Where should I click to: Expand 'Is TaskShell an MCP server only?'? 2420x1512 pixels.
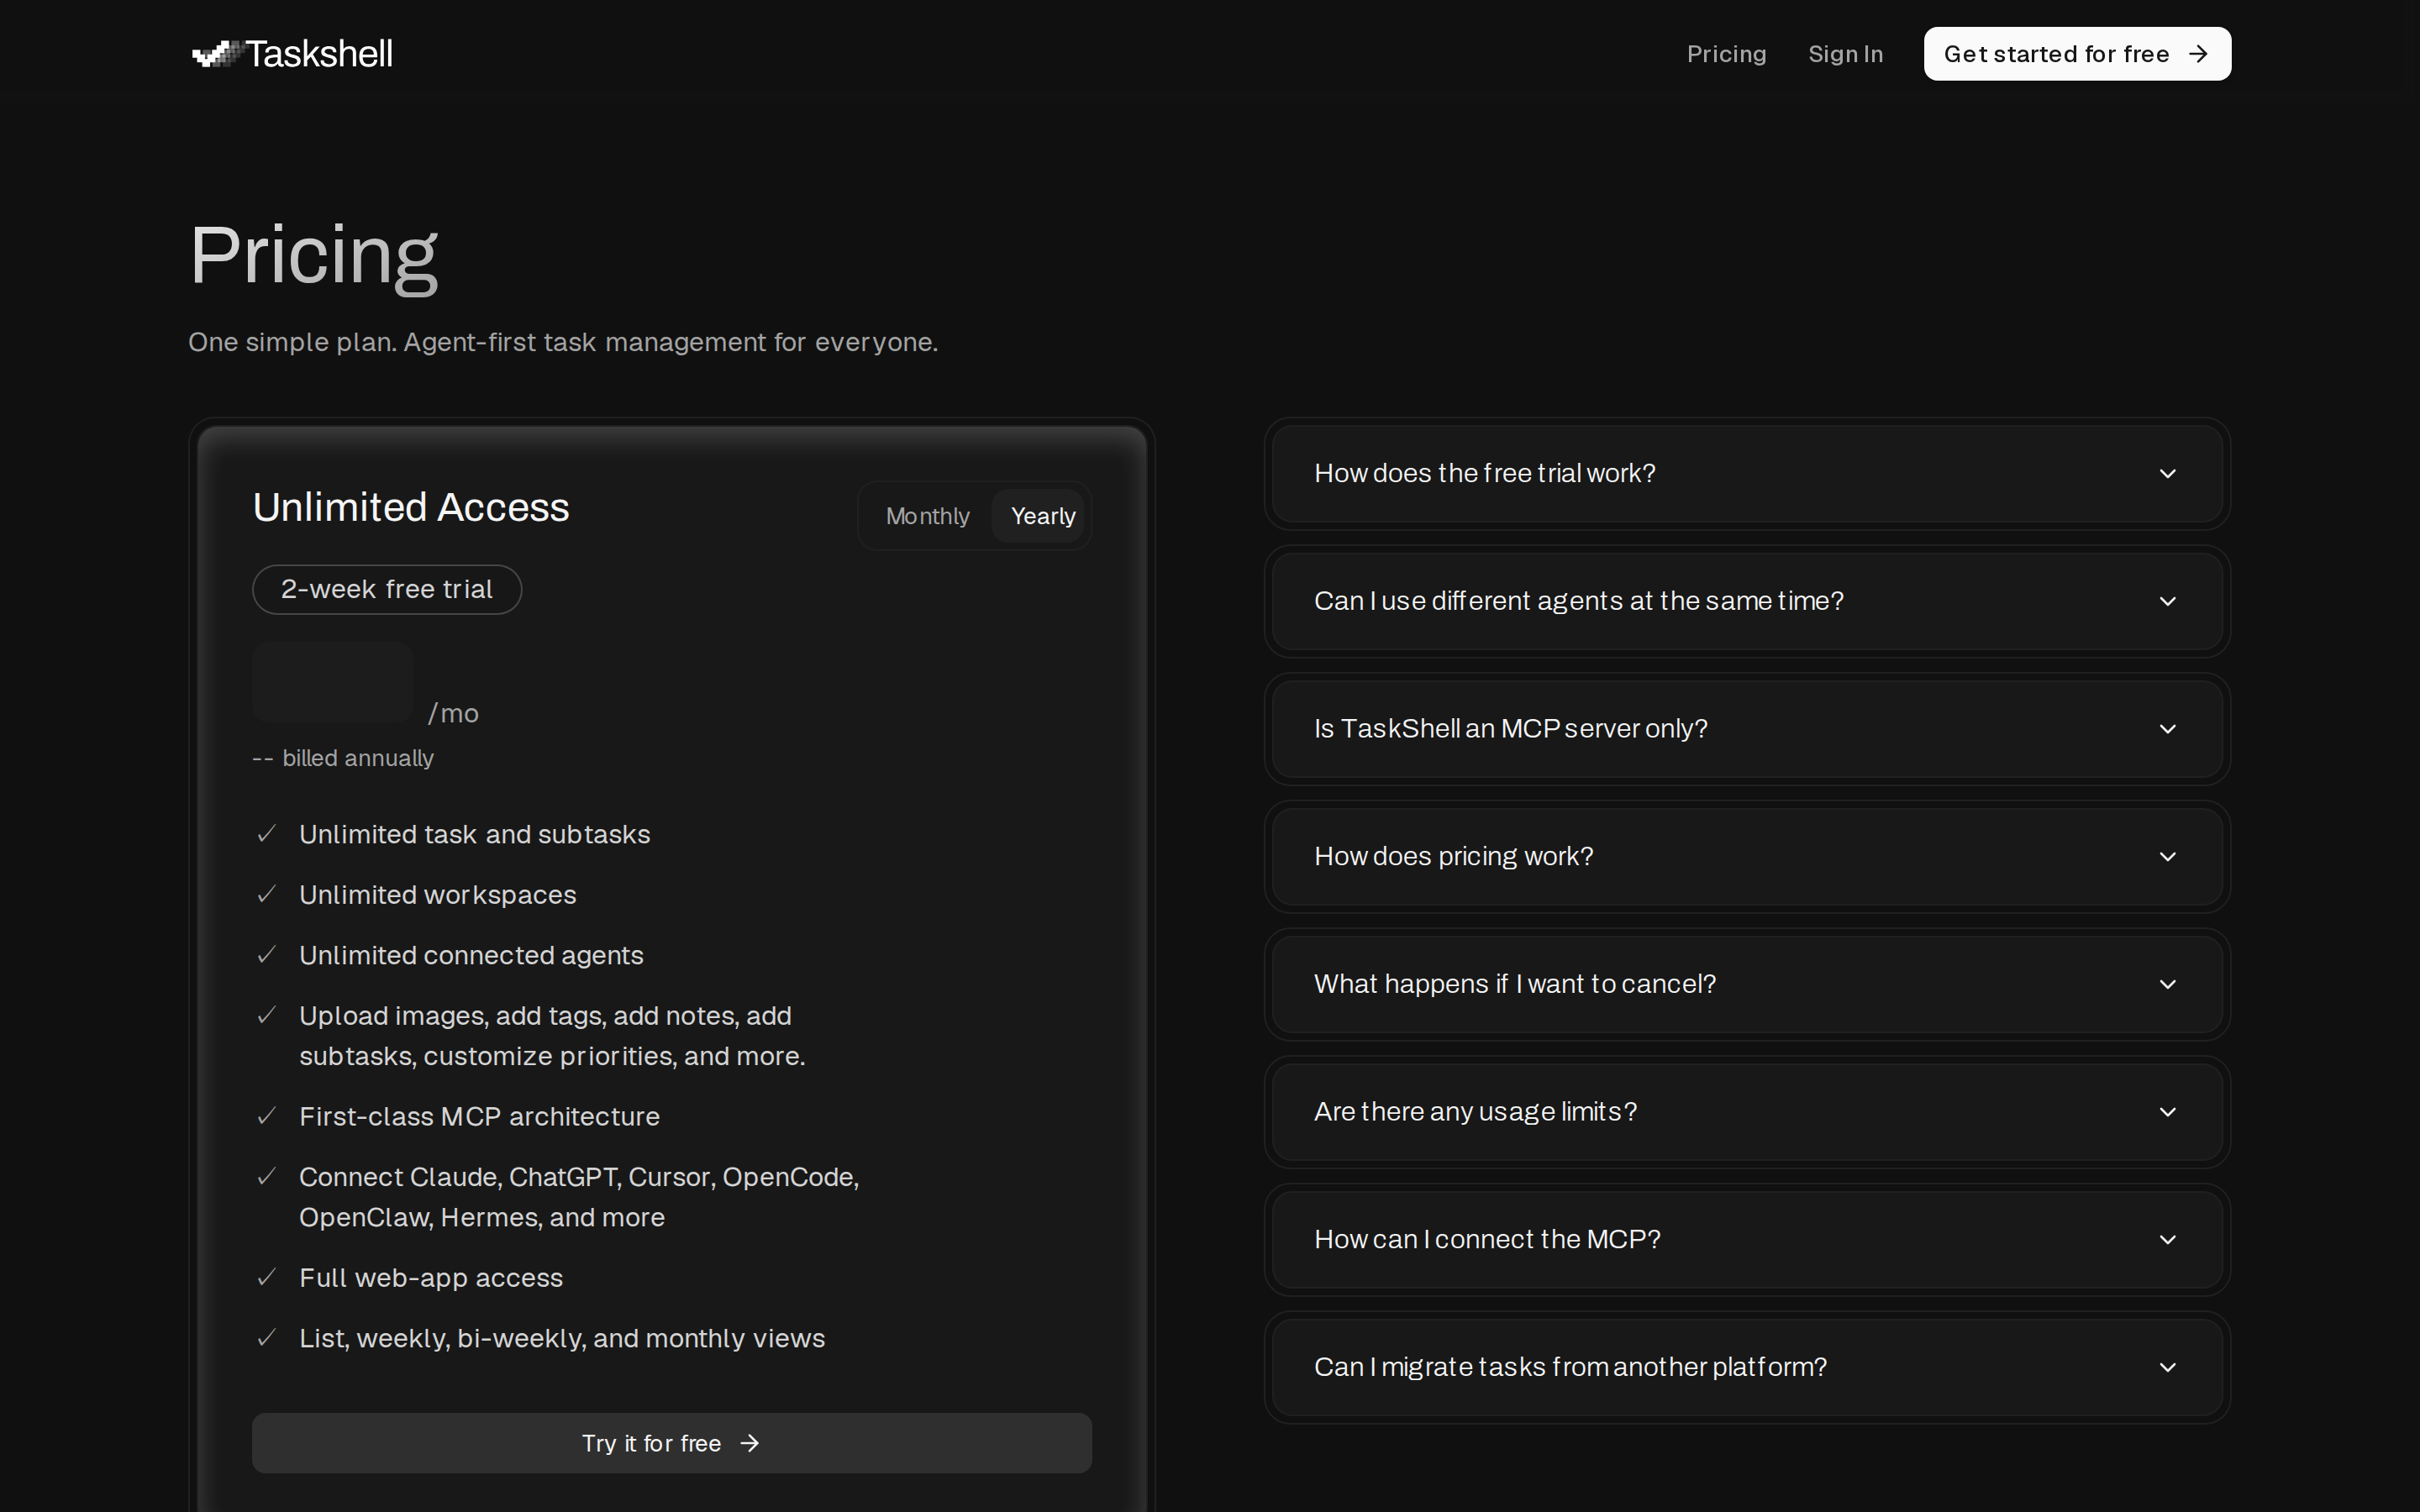click(x=1747, y=729)
